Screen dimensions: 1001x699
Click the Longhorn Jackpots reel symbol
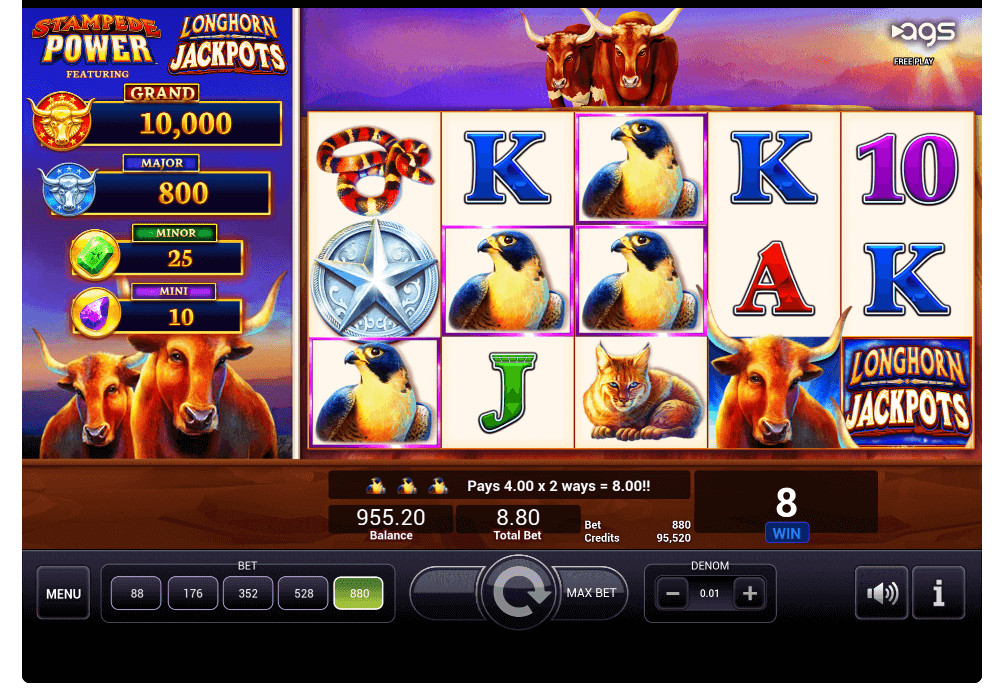pos(907,393)
